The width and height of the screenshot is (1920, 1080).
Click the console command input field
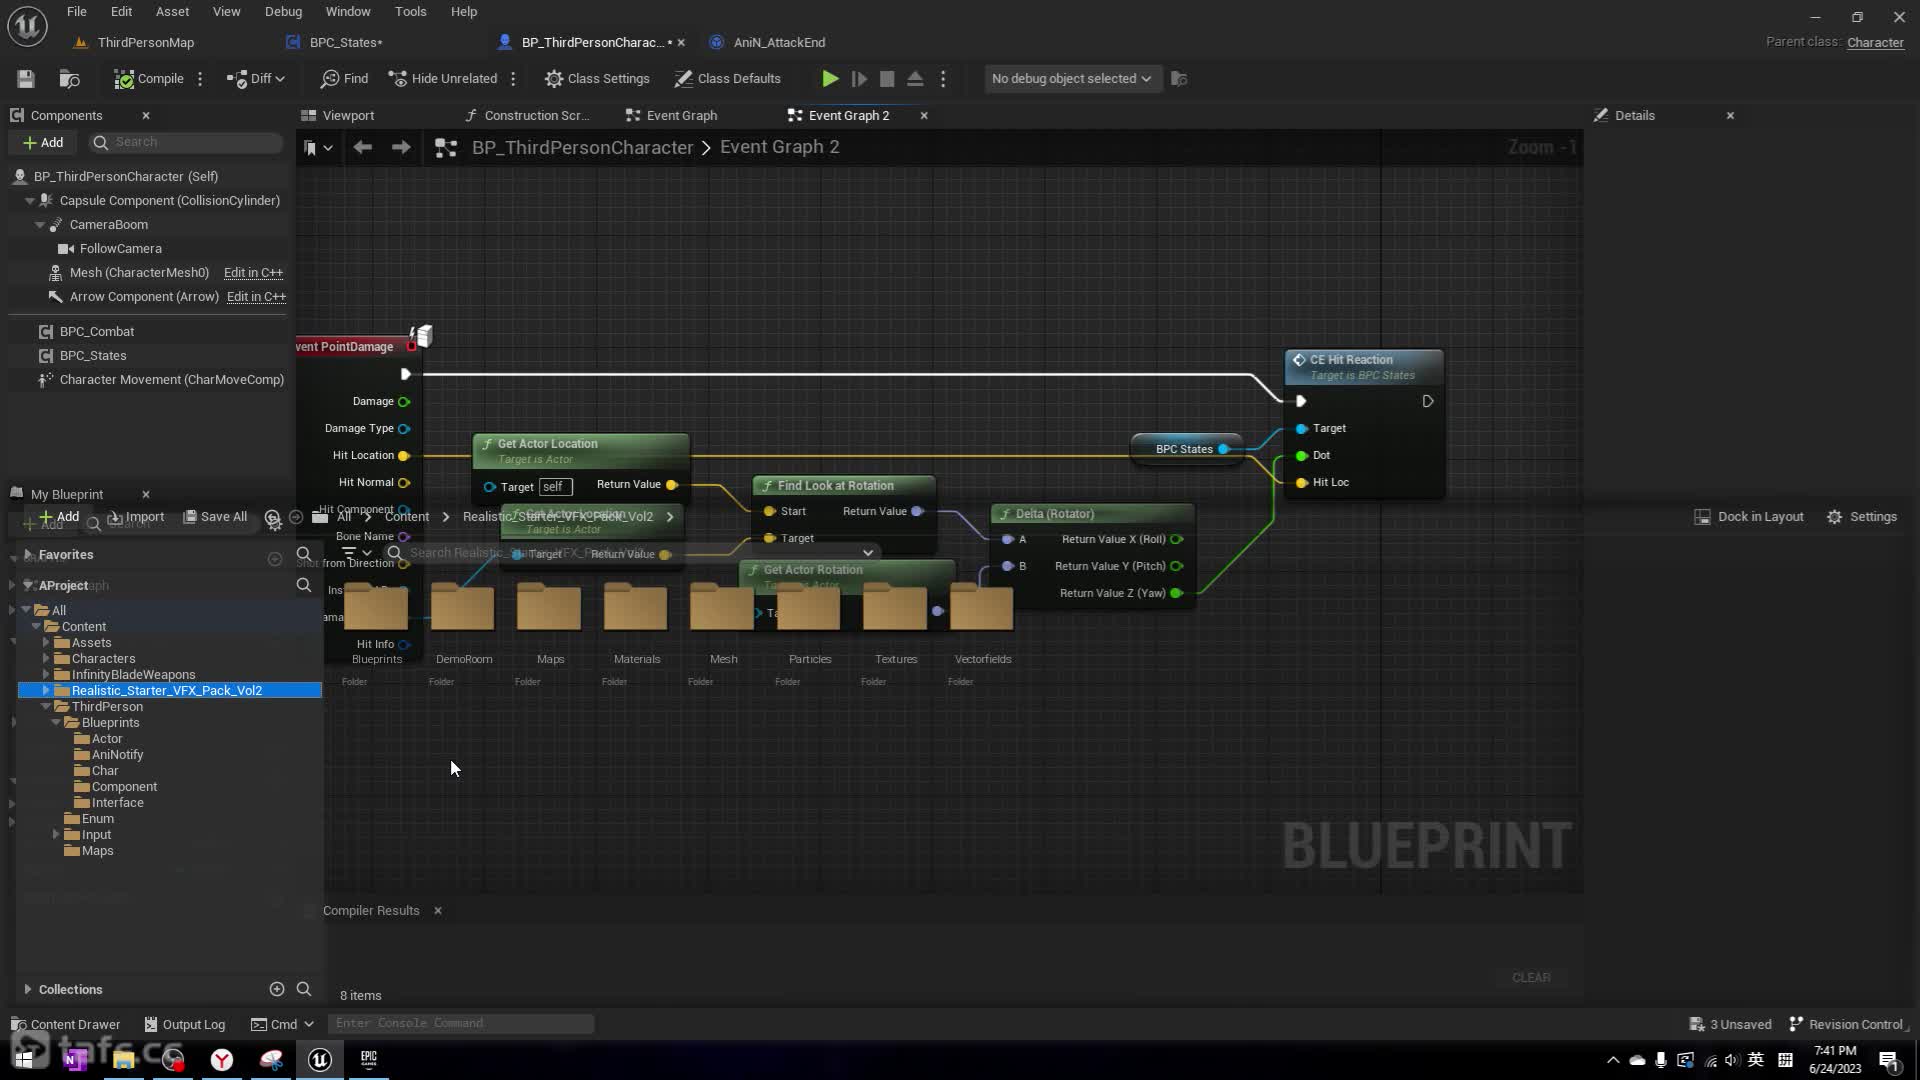click(460, 1023)
